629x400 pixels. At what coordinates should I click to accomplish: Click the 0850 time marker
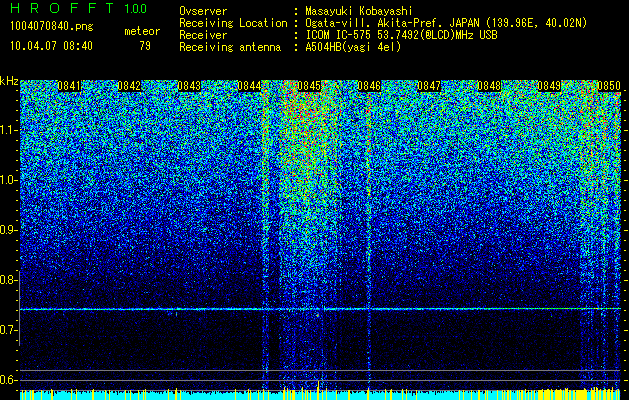coord(609,86)
